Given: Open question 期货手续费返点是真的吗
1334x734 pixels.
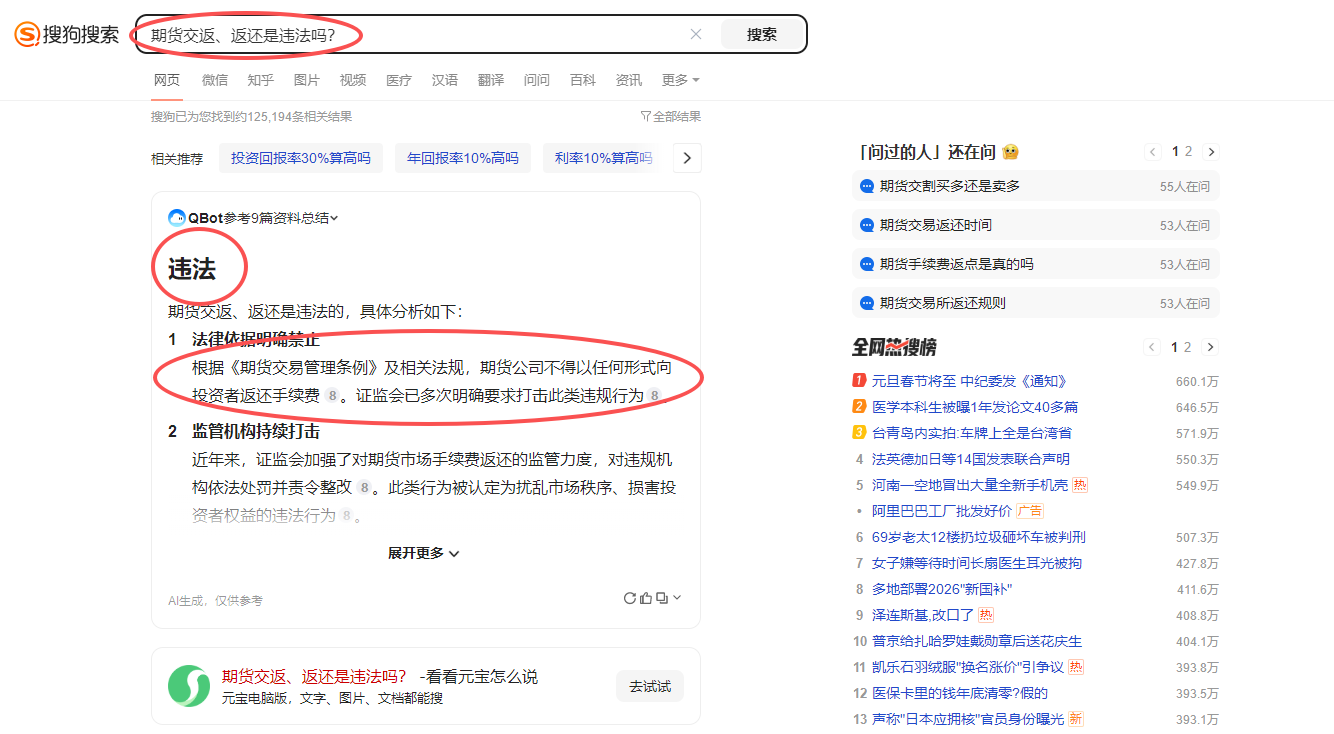Looking at the screenshot, I should click(x=957, y=264).
